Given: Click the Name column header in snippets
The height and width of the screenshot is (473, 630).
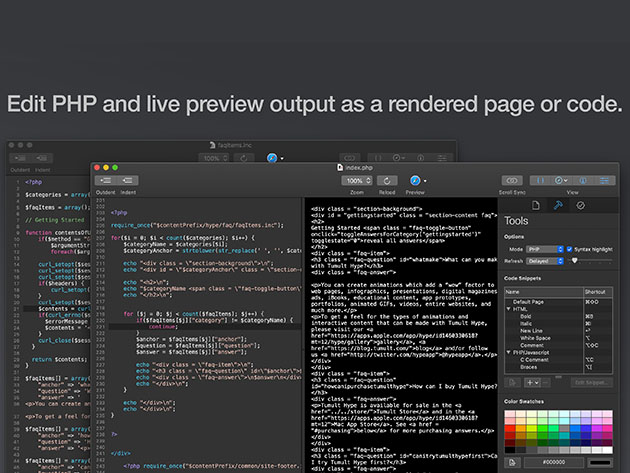Looking at the screenshot, I should click(544, 292).
